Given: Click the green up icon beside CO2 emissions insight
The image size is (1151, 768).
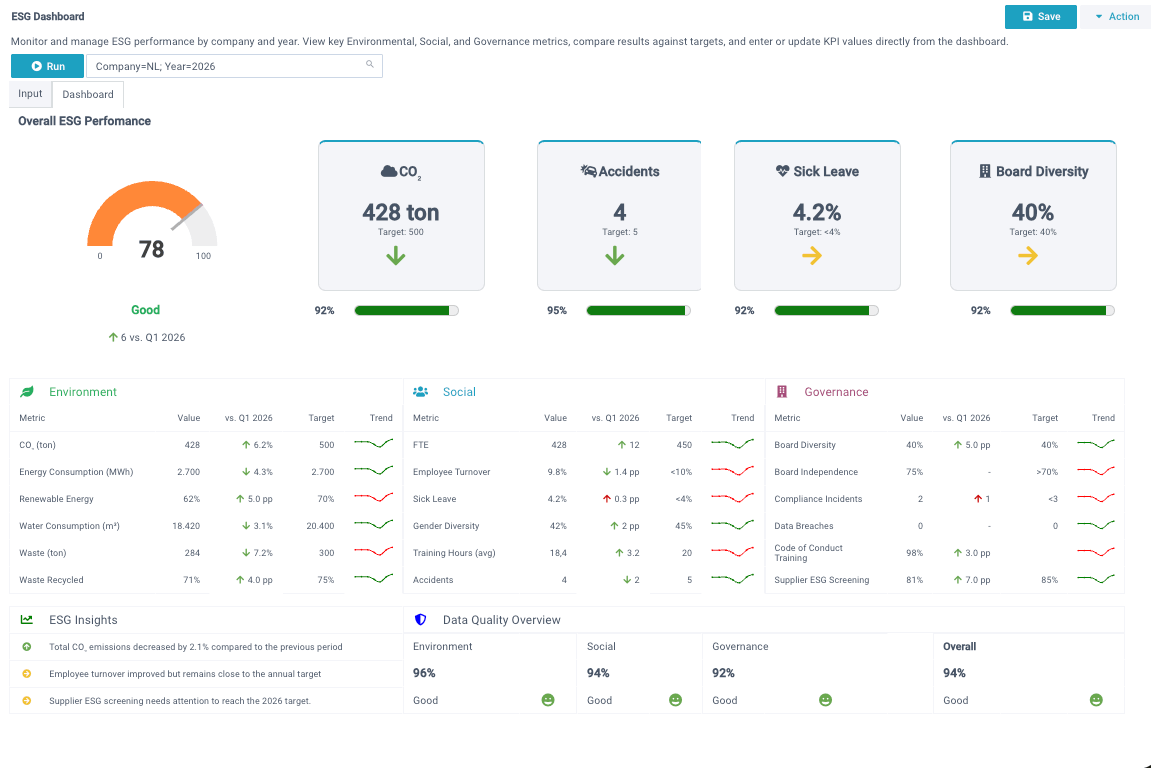Looking at the screenshot, I should click(27, 647).
